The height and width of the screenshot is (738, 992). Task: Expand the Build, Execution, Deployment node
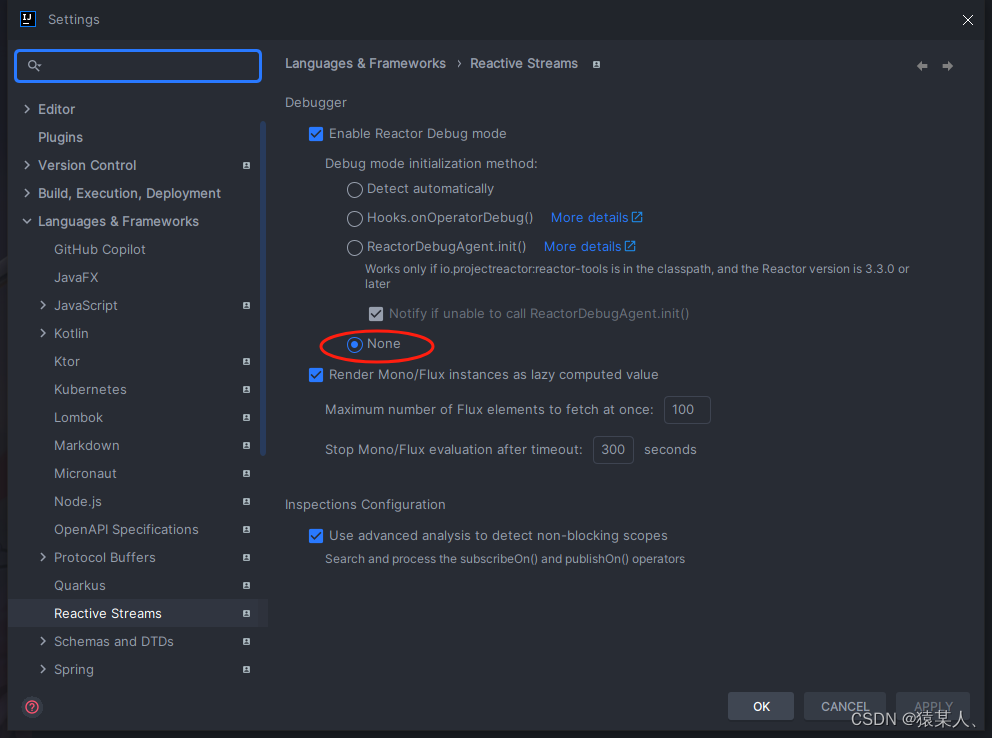27,193
